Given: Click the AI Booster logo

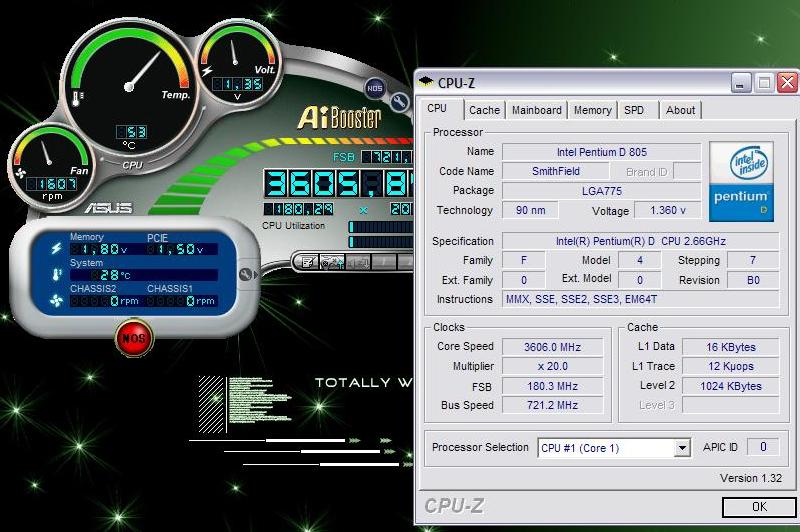Looking at the screenshot, I should [339, 118].
